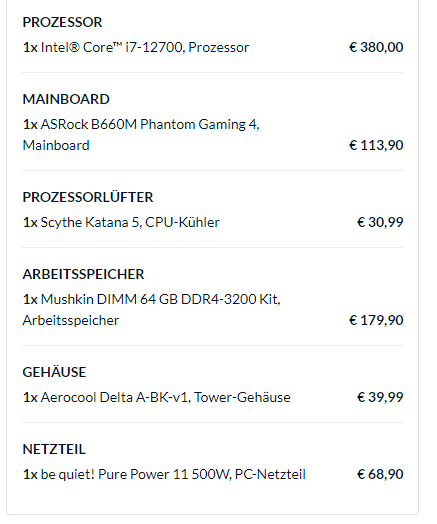This screenshot has height=524, width=437.
Task: Open Aerocool Delta A-BK-v1 Tower-Gehäuse item
Action: [x=156, y=397]
